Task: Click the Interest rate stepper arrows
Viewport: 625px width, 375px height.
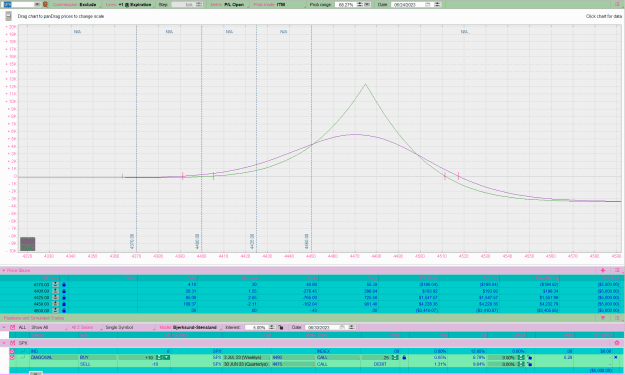Action: pyautogui.click(x=272, y=327)
